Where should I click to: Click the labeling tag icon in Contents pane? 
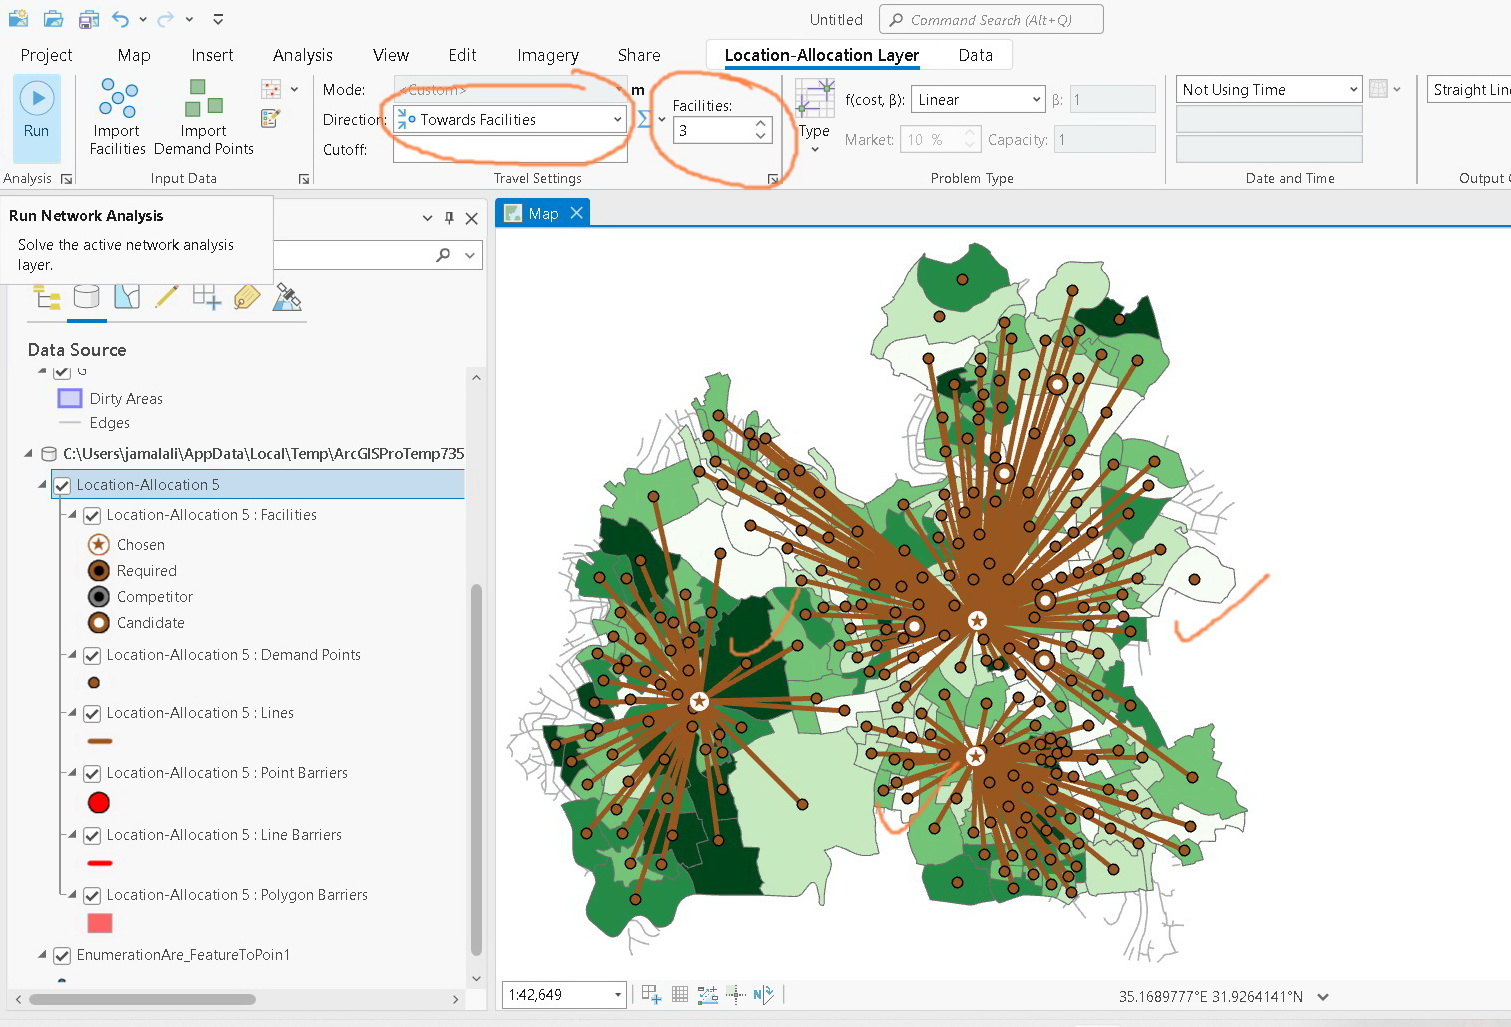tap(246, 297)
